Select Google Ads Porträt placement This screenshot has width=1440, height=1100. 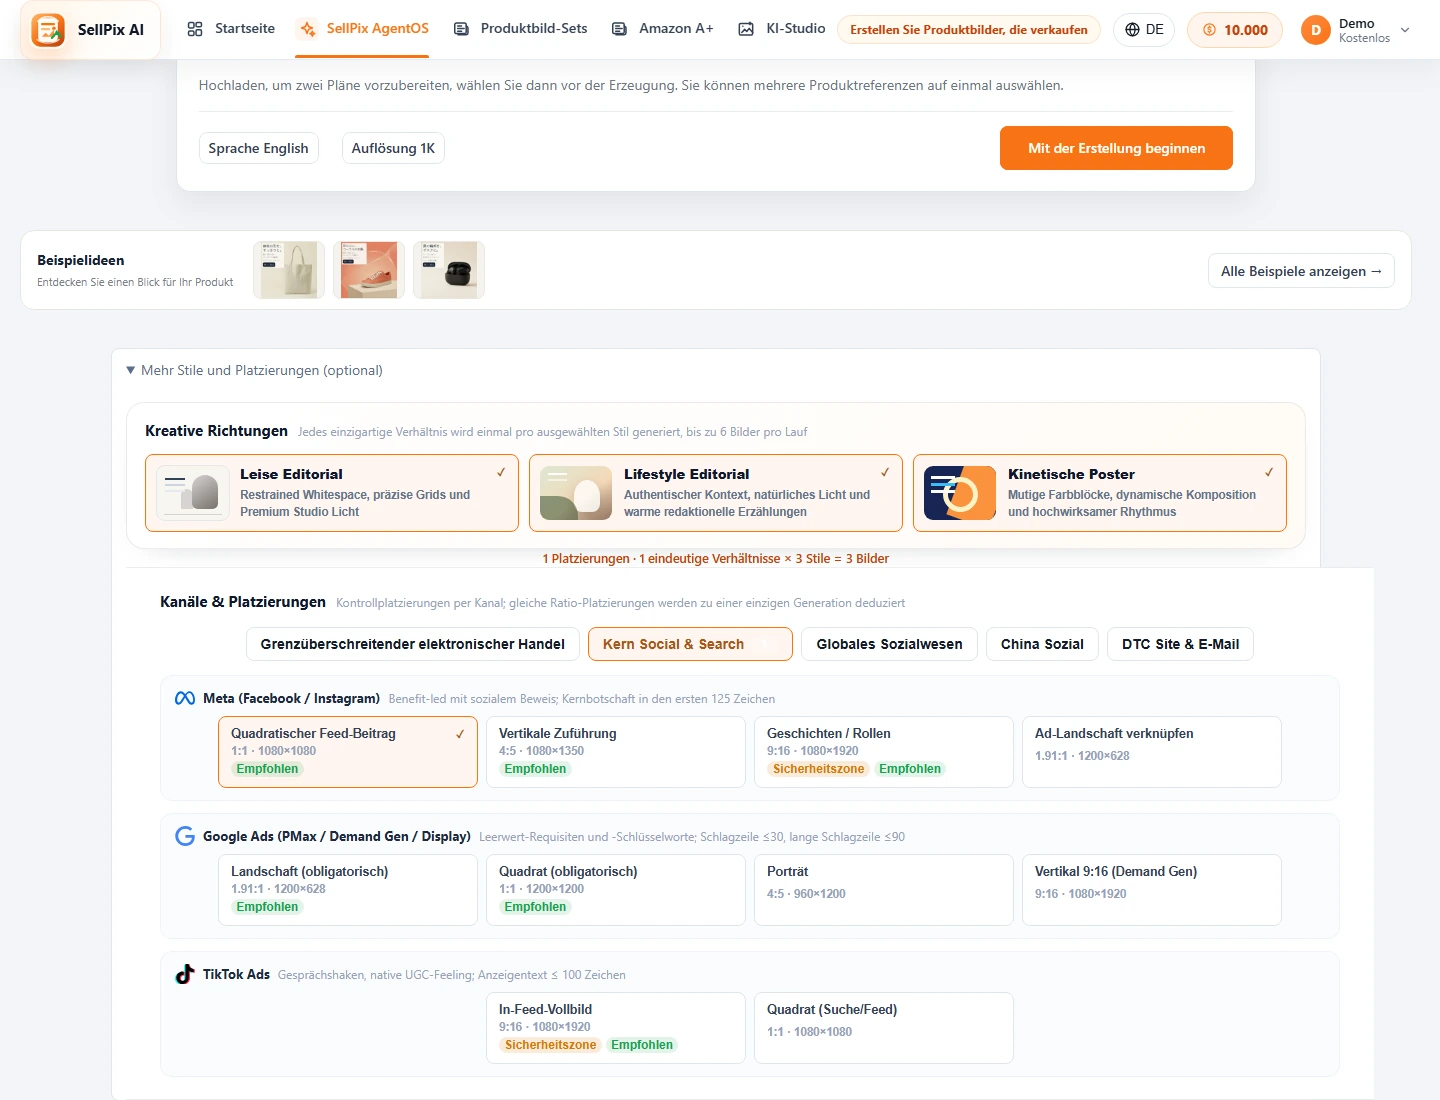pos(884,890)
